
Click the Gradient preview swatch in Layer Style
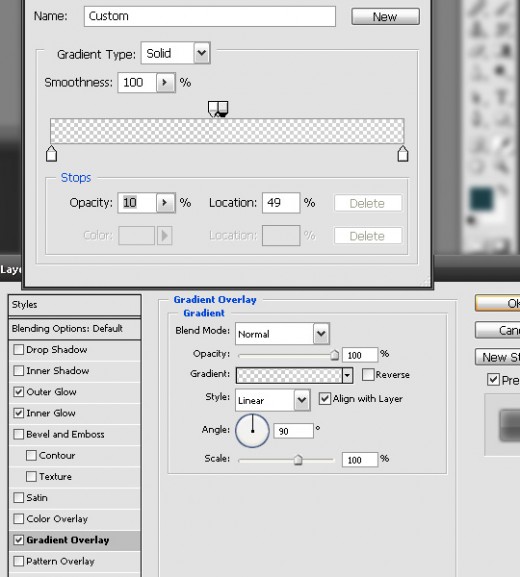[x=289, y=375]
